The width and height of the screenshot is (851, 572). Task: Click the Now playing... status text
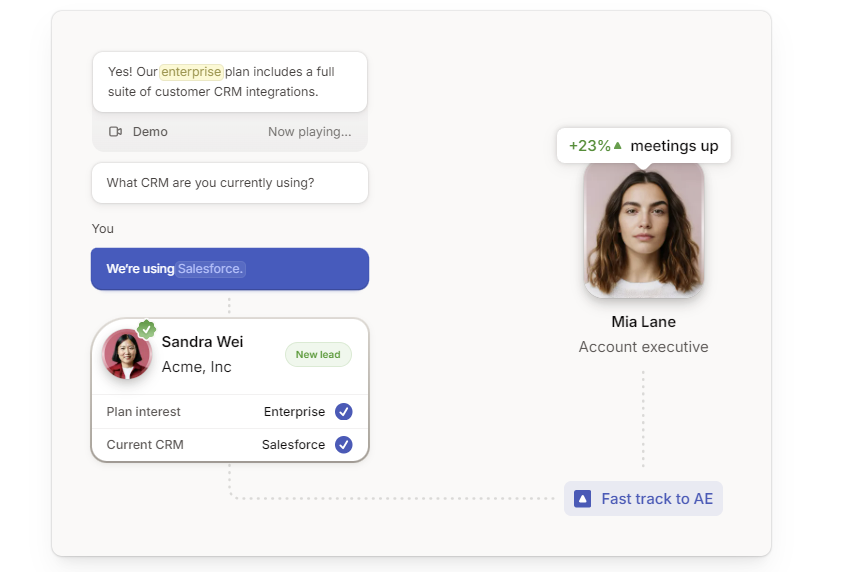click(309, 132)
